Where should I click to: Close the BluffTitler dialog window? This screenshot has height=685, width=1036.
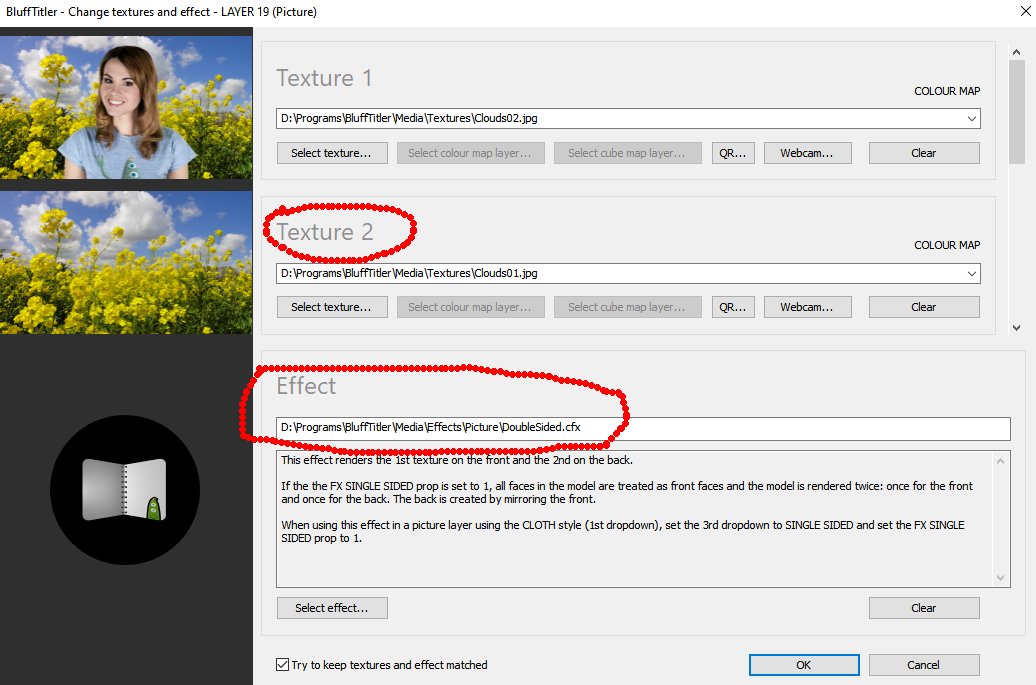click(x=1025, y=11)
